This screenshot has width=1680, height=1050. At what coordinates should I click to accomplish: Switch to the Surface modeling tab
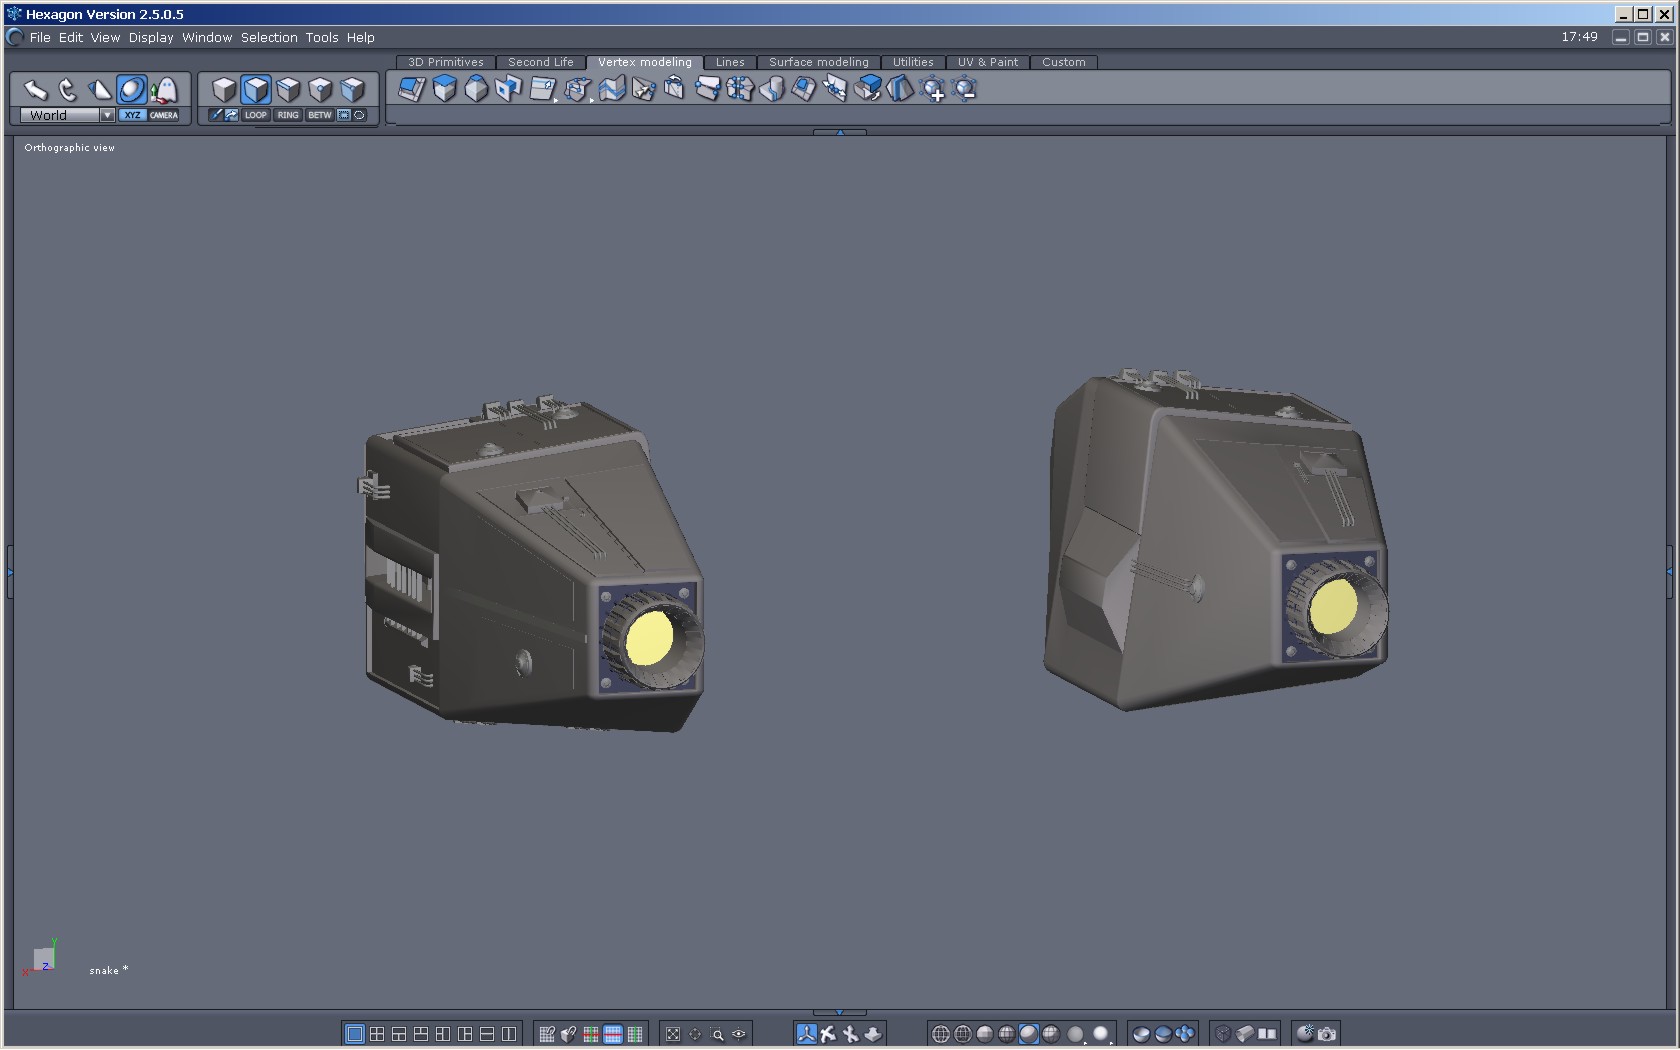click(x=819, y=62)
